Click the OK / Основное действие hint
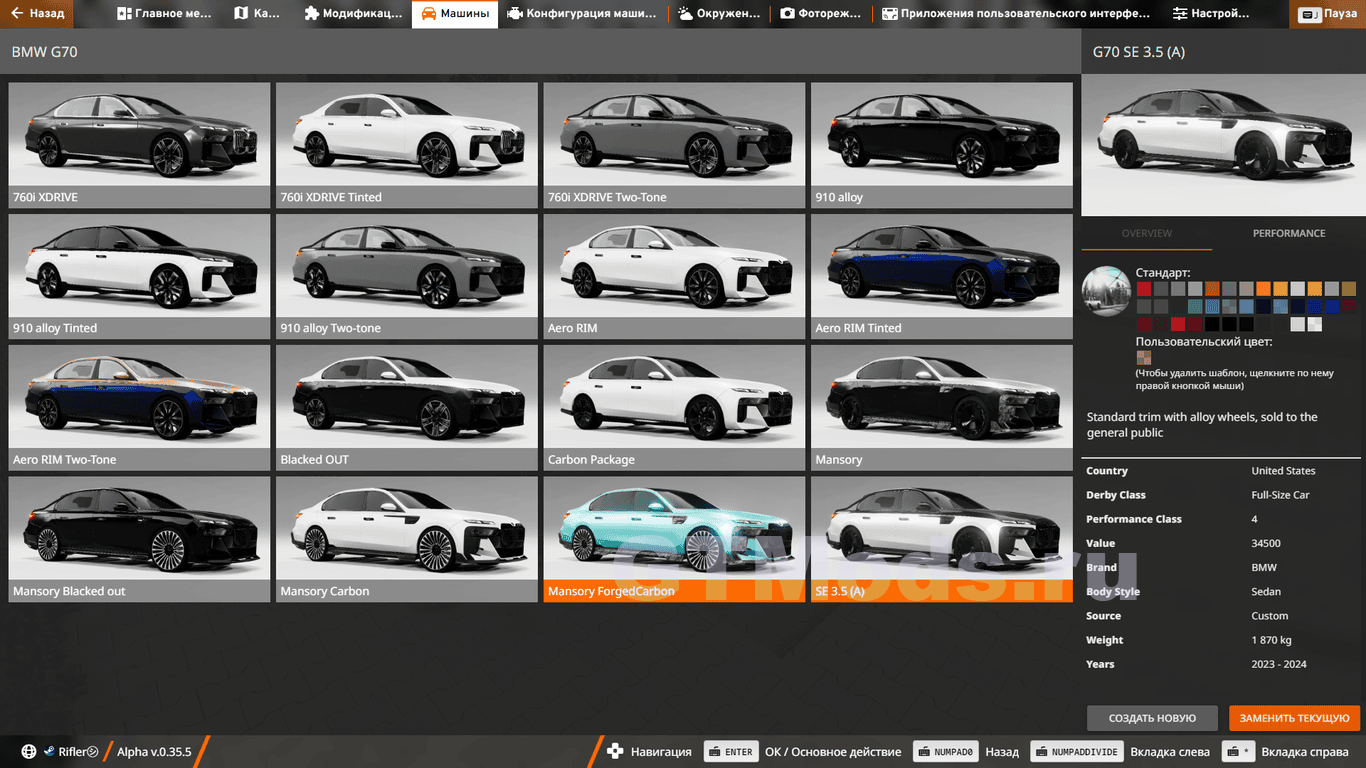This screenshot has width=1366, height=768. (x=833, y=752)
